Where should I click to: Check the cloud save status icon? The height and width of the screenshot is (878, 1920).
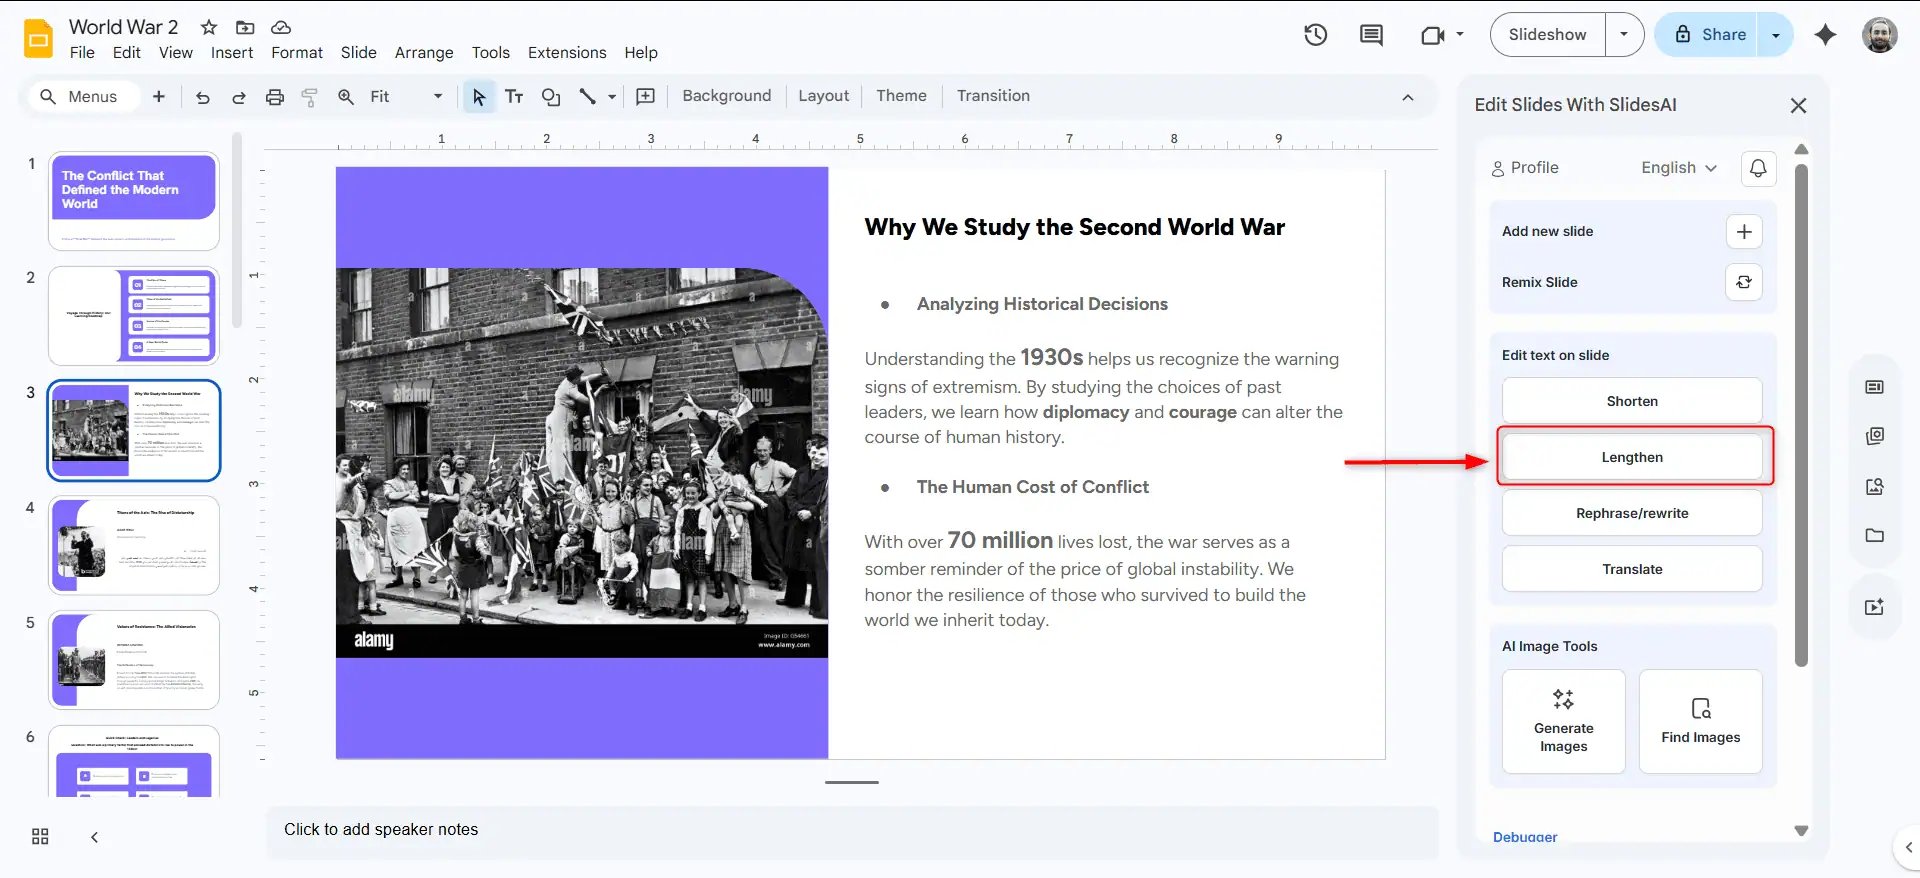tap(281, 27)
